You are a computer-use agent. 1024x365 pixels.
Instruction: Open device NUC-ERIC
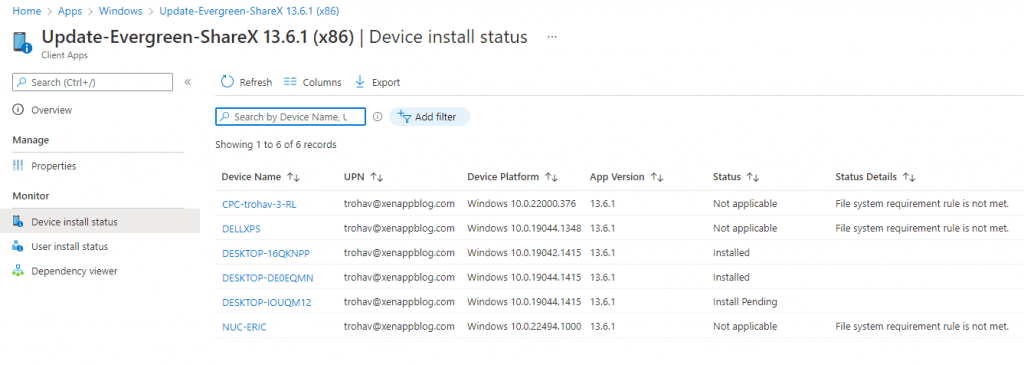(244, 327)
